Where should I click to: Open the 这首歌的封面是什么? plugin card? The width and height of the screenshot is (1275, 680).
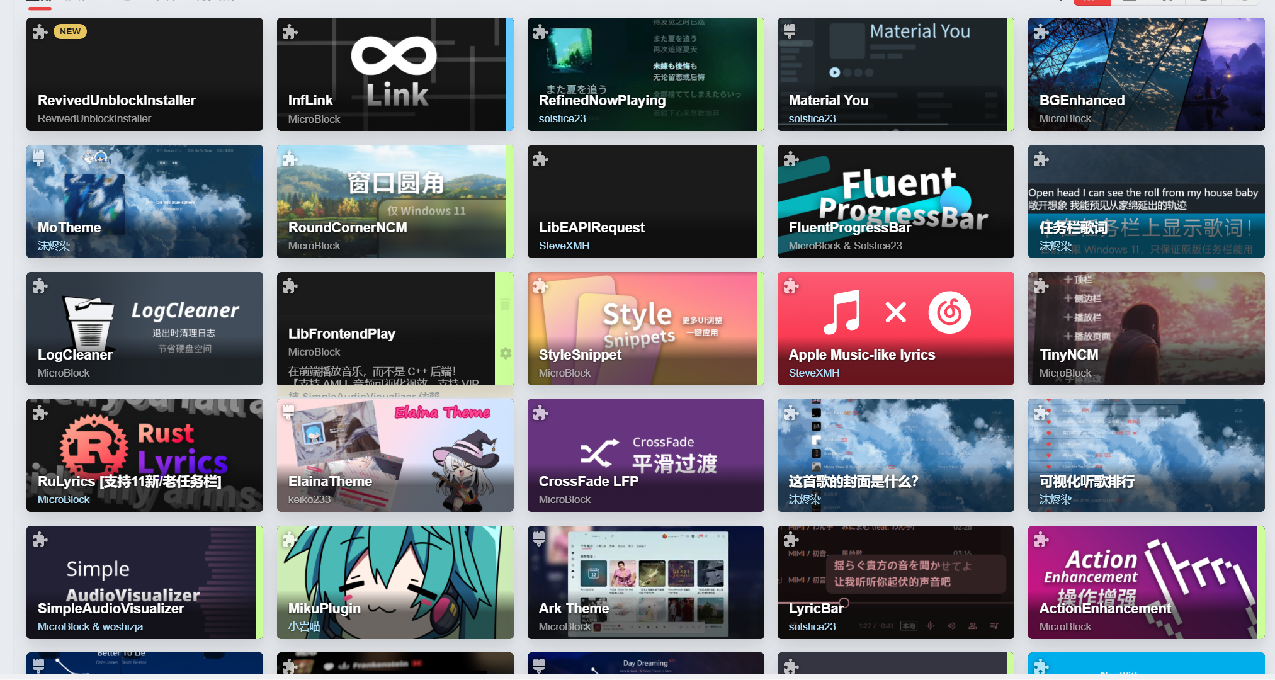896,455
